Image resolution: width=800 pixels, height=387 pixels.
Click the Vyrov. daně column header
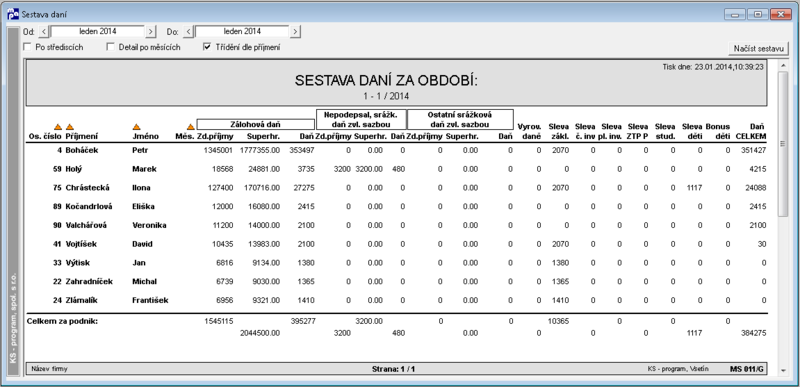[x=529, y=132]
